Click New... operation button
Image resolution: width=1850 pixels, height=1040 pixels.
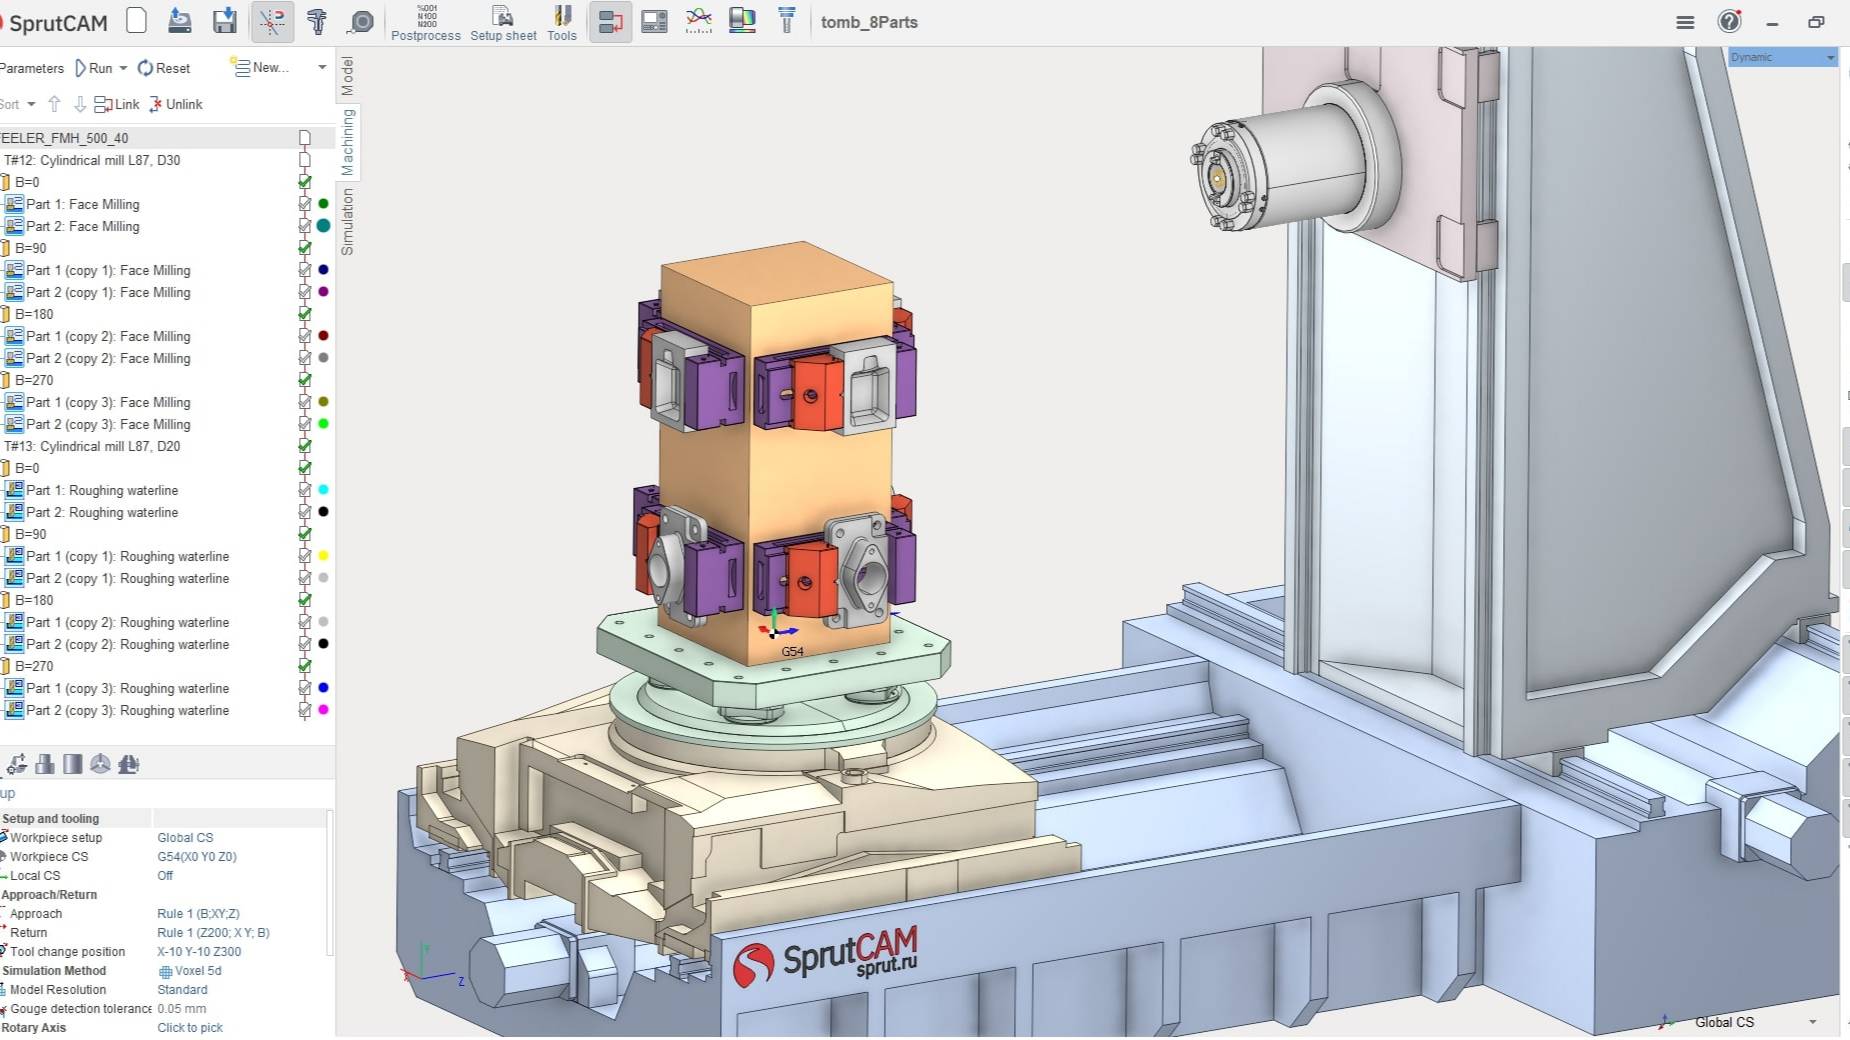coord(260,68)
